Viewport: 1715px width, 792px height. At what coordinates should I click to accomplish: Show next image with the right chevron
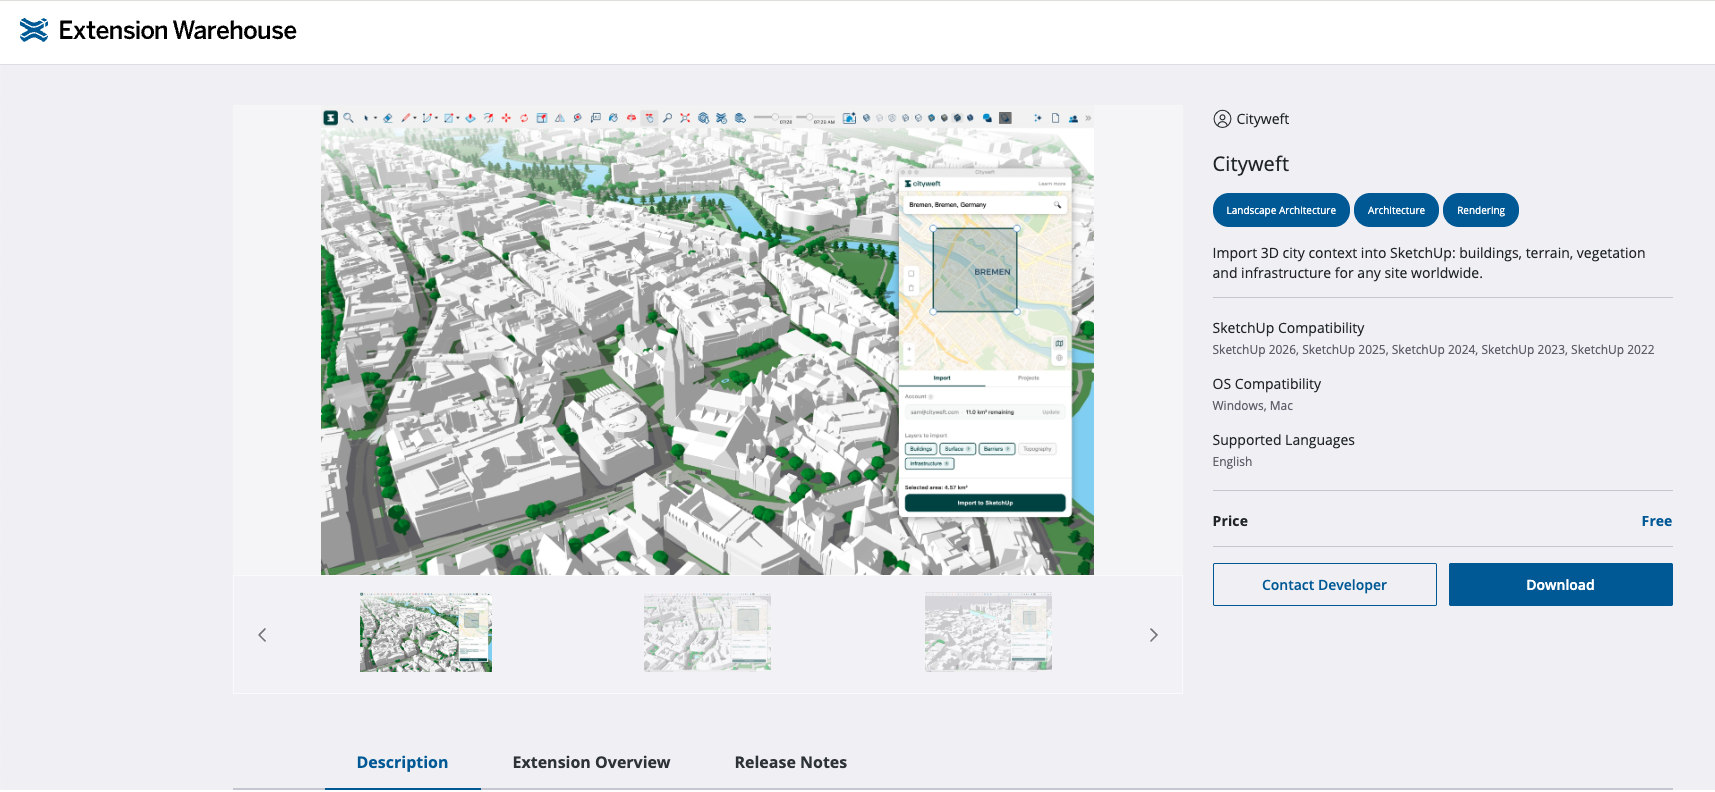[x=1153, y=635]
